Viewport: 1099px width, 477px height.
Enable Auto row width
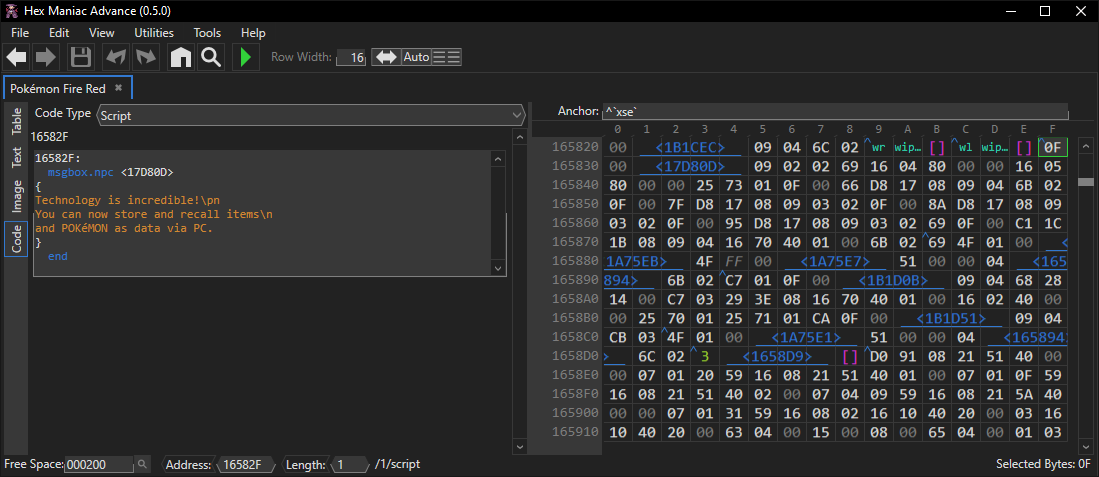[x=415, y=57]
